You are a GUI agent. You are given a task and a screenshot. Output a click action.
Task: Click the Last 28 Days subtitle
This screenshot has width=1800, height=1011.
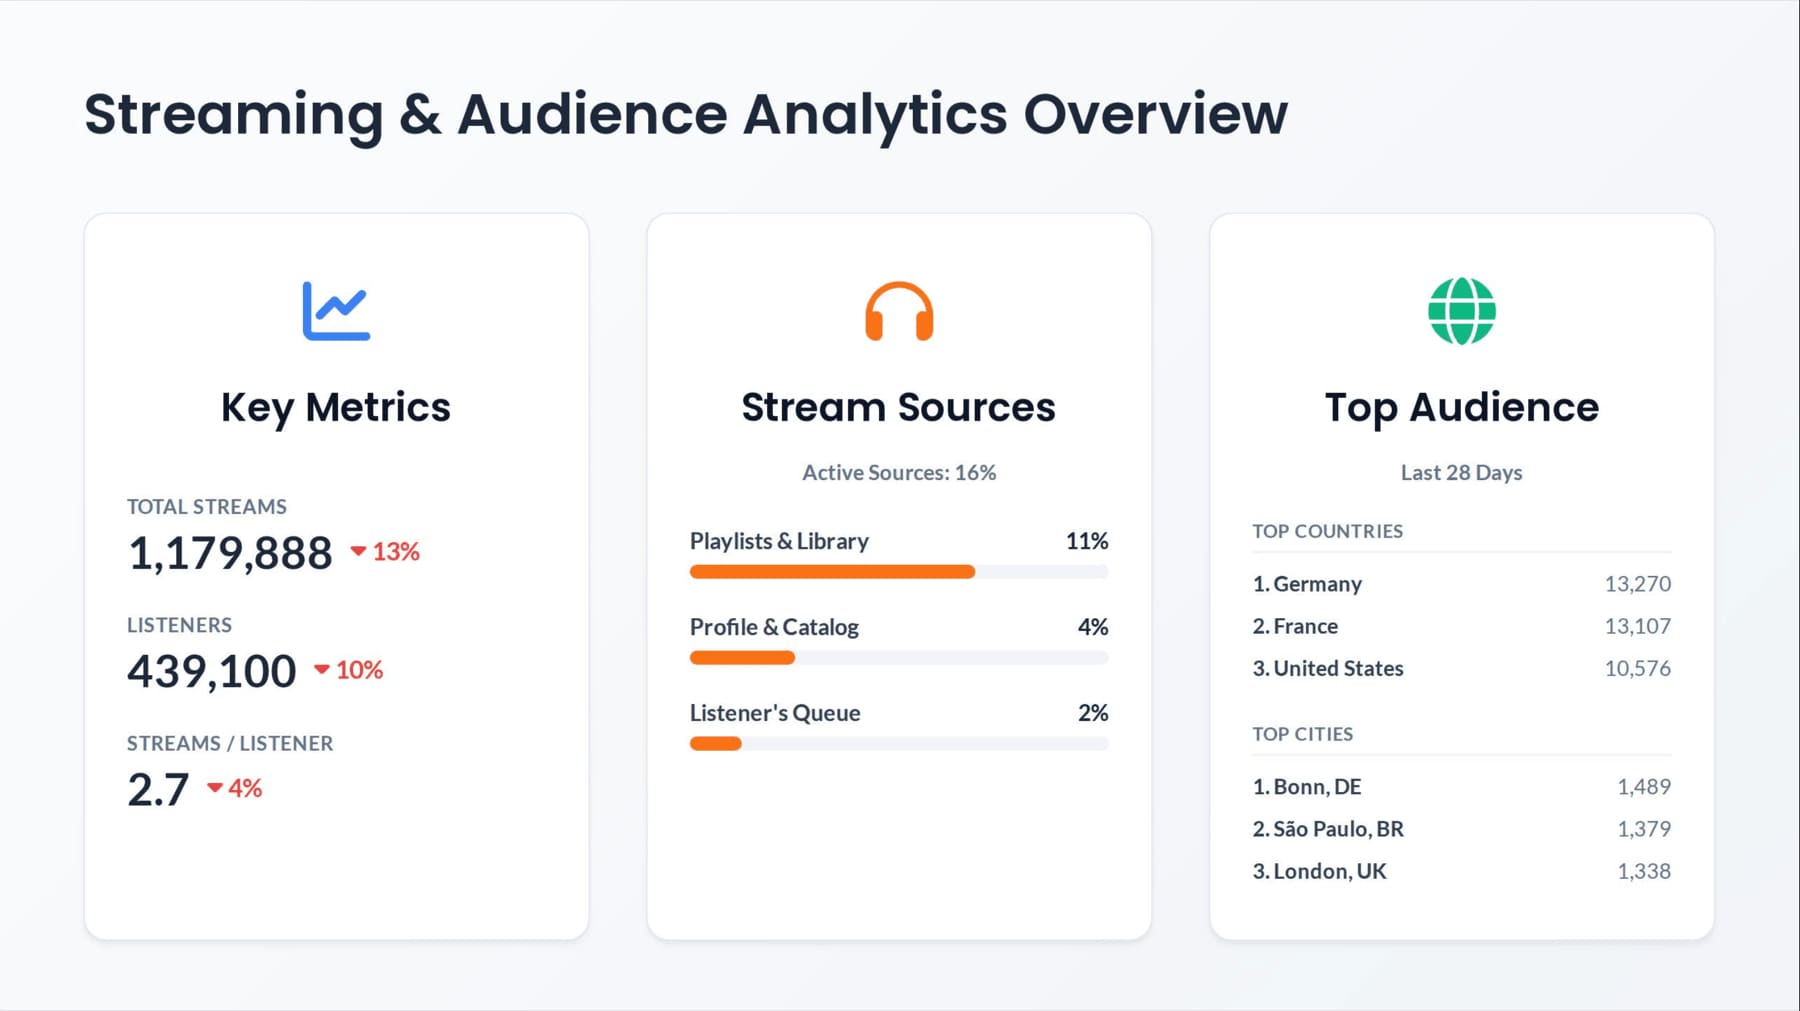(1462, 473)
